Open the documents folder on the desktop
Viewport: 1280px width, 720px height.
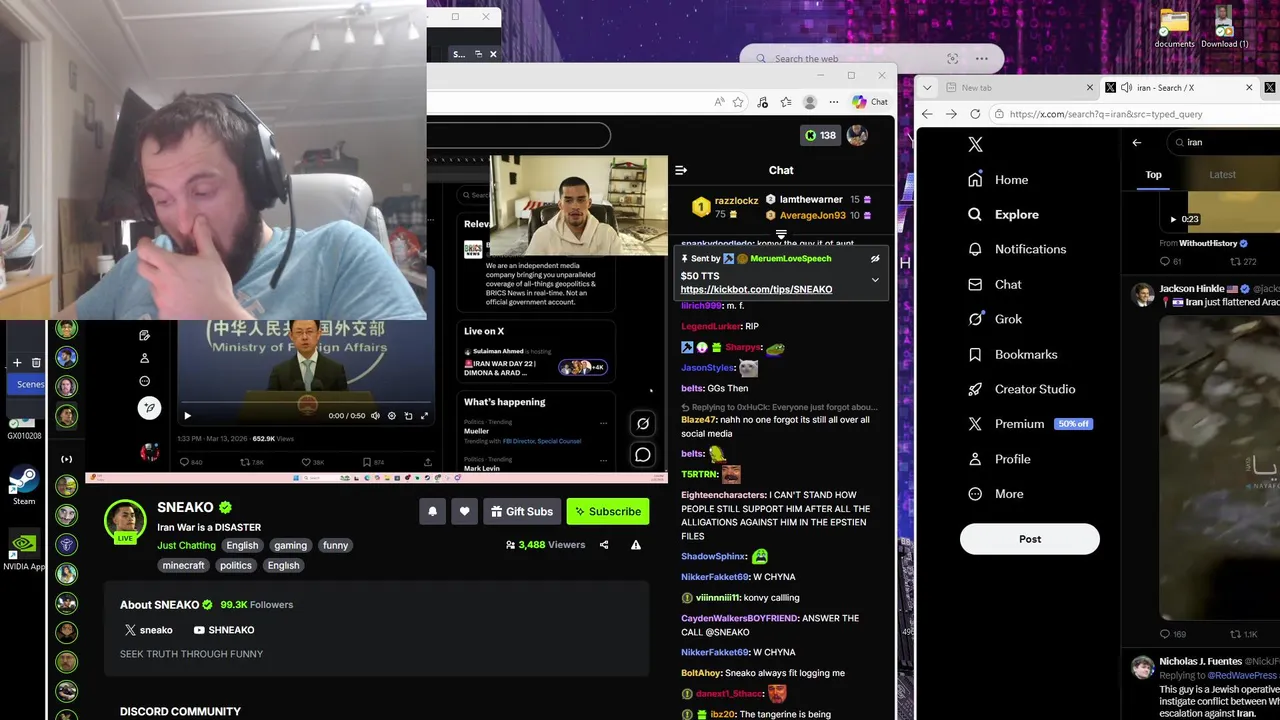point(1174,28)
